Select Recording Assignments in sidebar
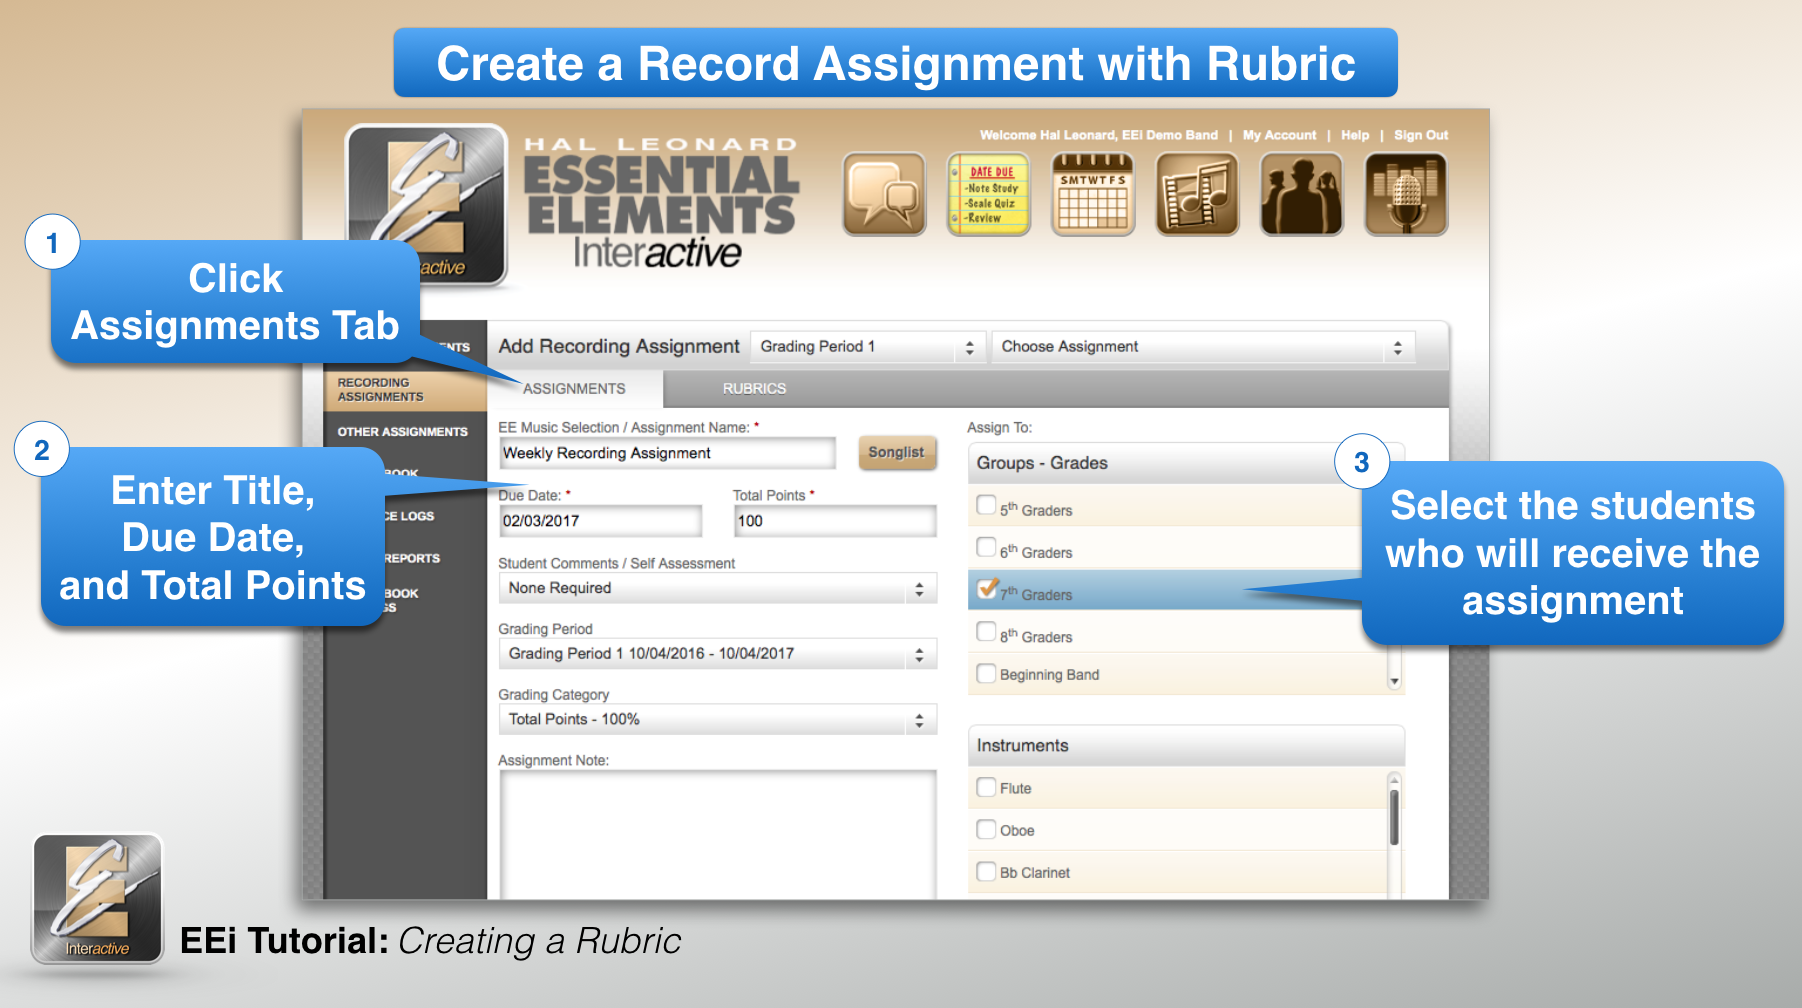Screen dimensions: 1802x1008 pyautogui.click(x=404, y=390)
